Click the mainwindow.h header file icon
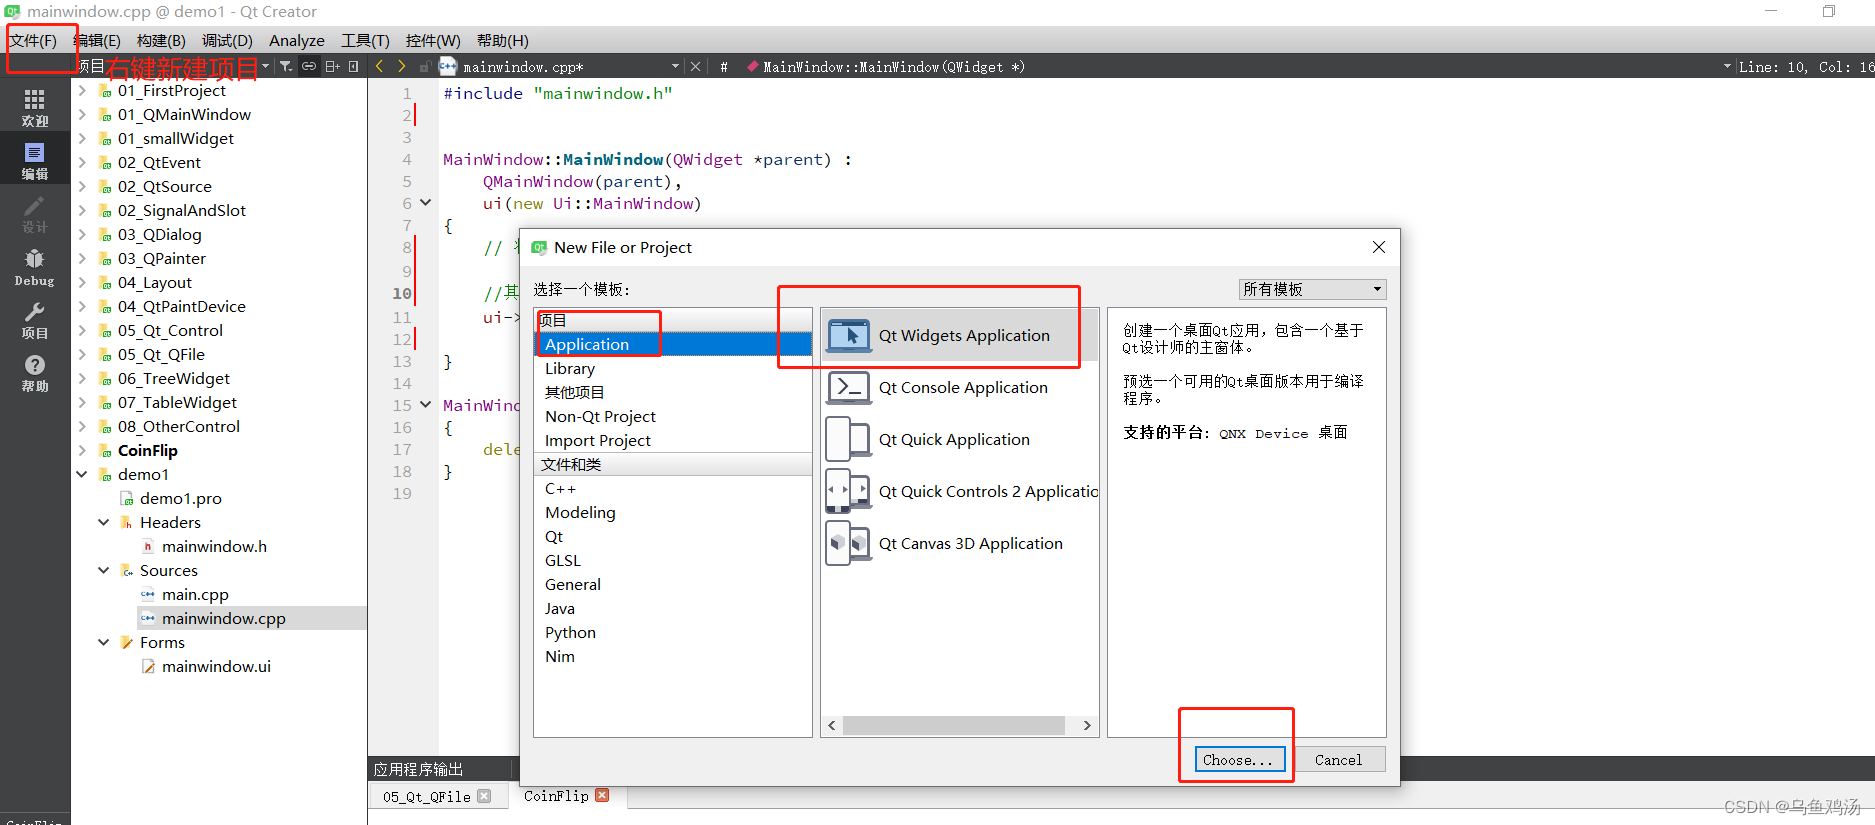 tap(148, 546)
